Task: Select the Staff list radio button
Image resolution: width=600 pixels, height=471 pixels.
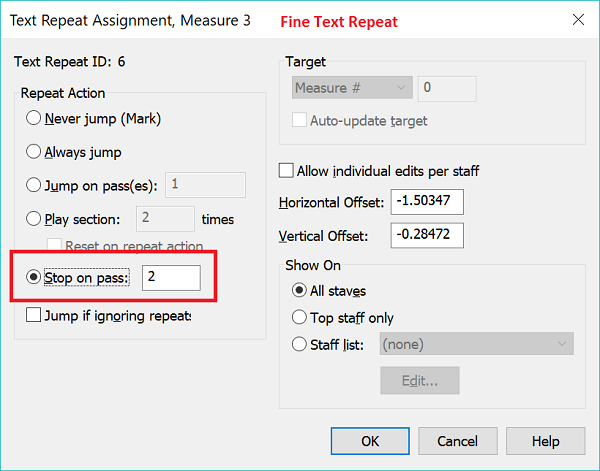Action: [299, 345]
